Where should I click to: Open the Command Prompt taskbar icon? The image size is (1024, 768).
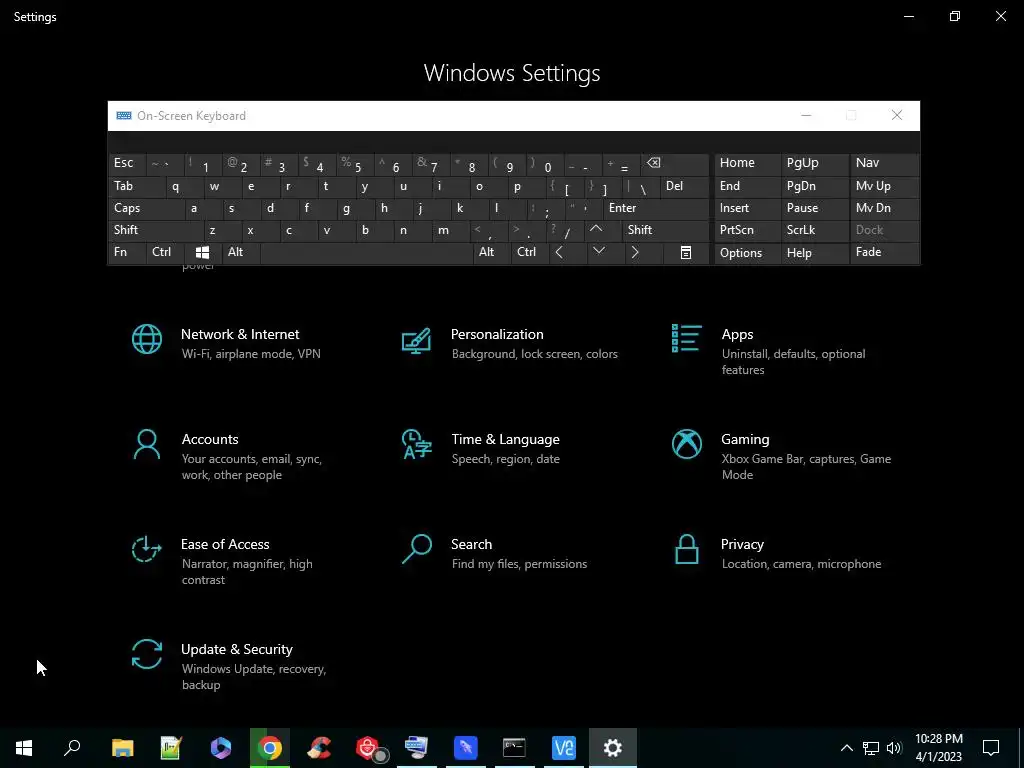tap(514, 748)
